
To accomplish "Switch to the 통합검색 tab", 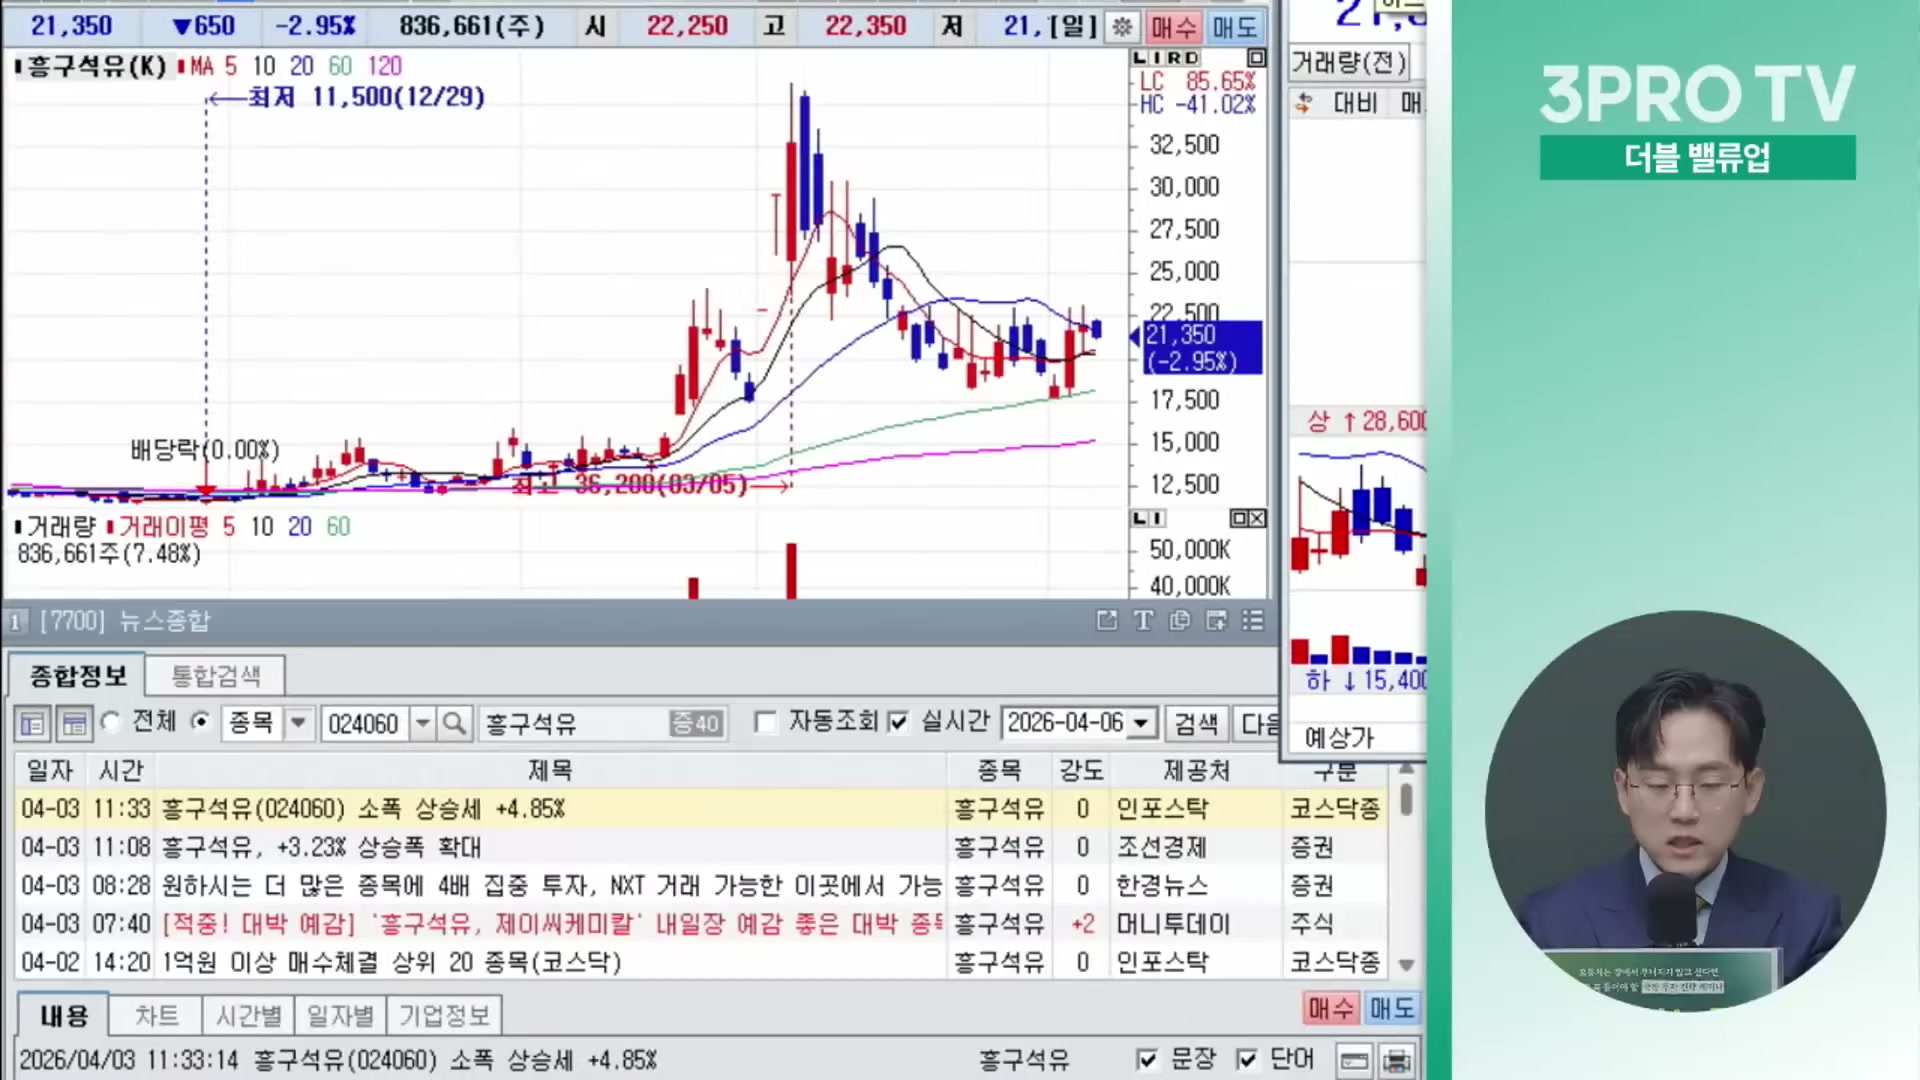I will (215, 676).
